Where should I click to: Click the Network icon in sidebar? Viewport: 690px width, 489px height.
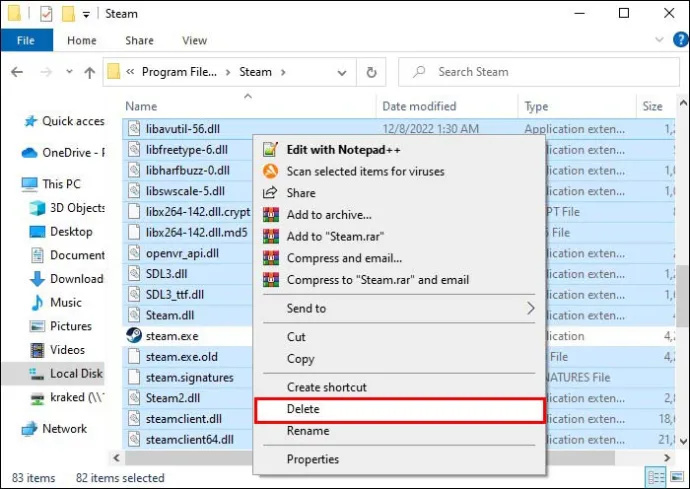click(x=29, y=429)
